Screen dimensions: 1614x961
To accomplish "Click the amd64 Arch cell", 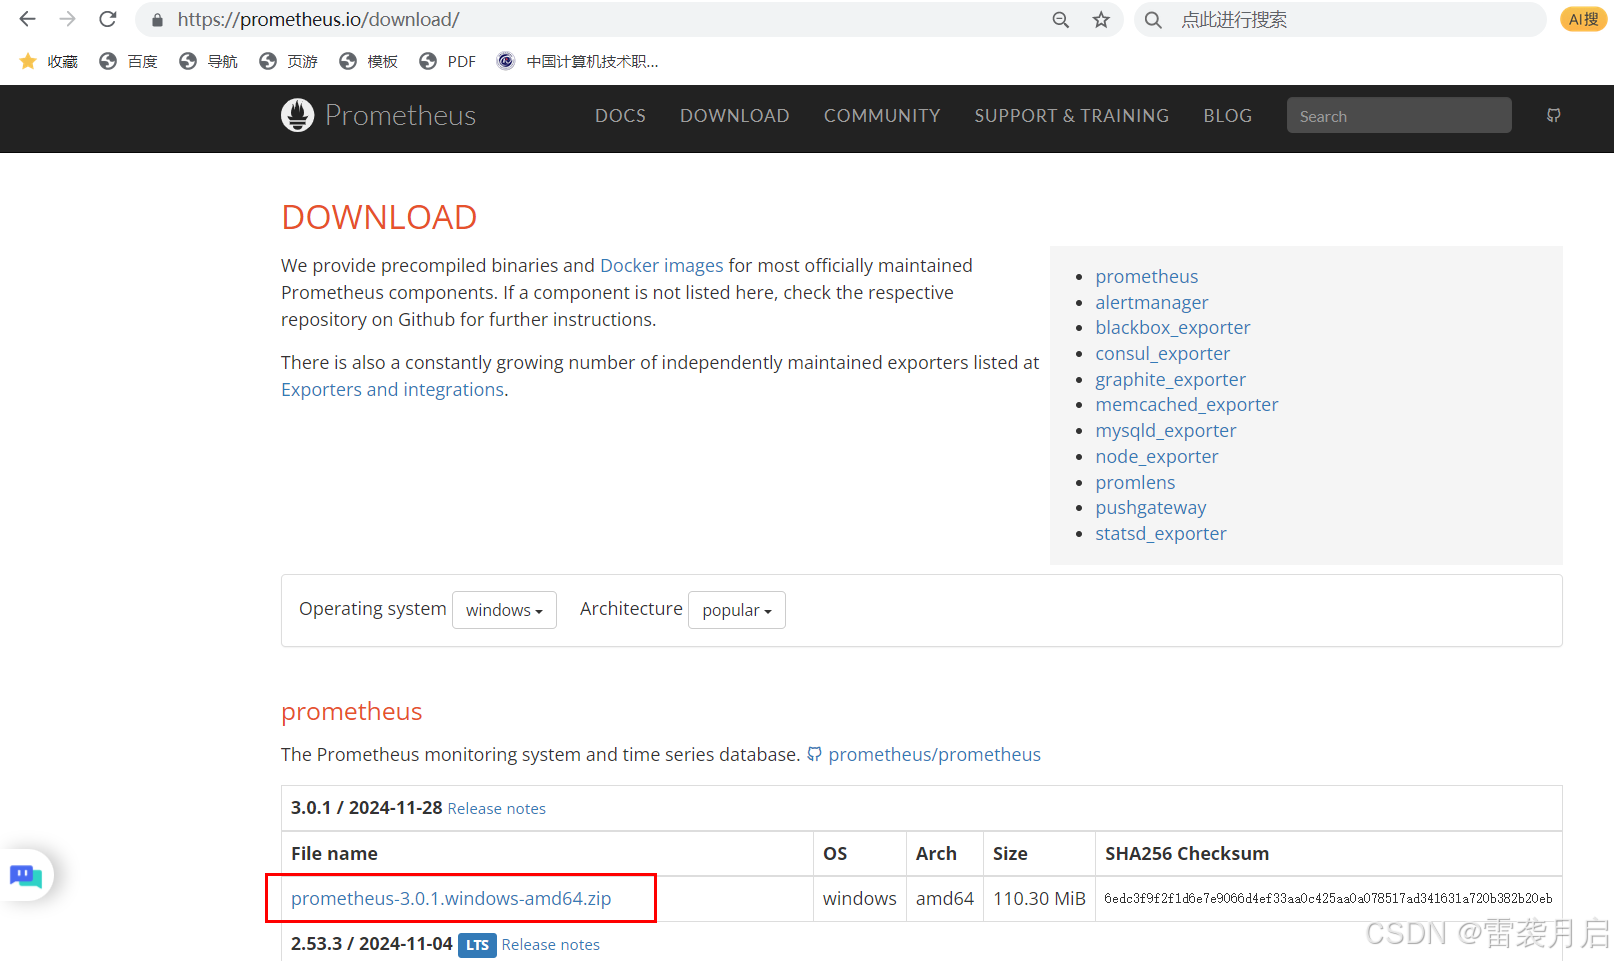I will click(x=944, y=898).
